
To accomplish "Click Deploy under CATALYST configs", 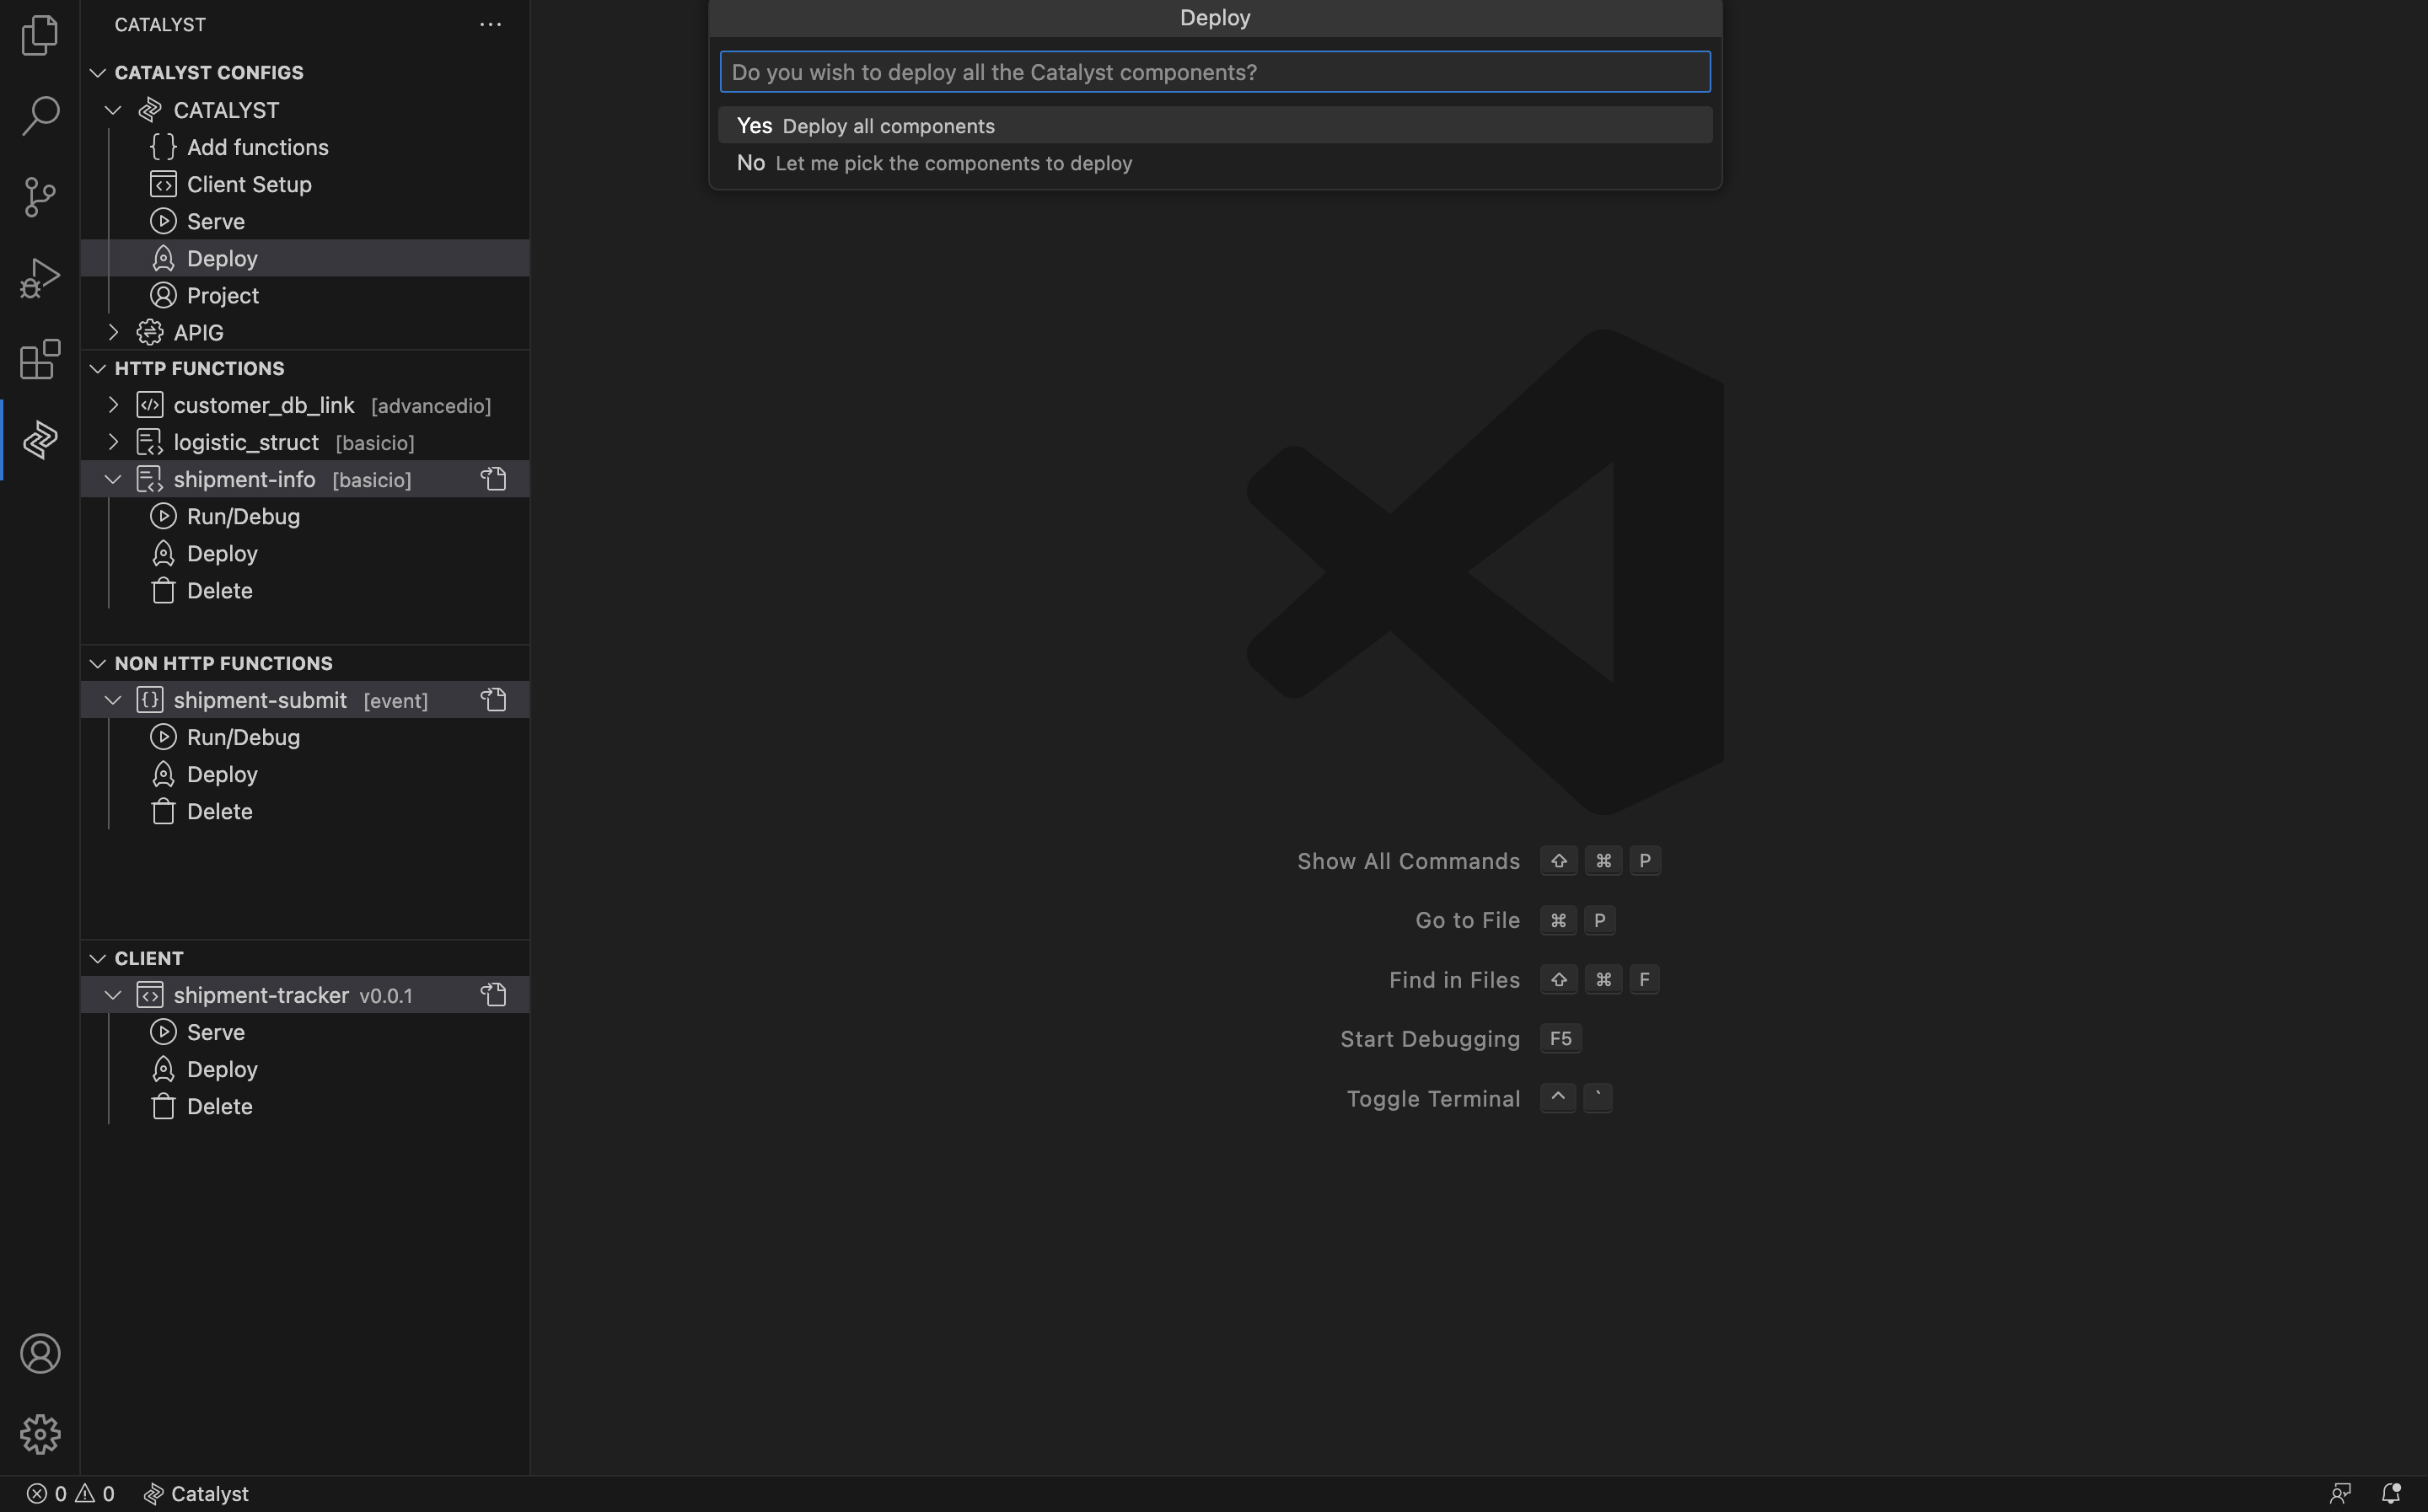I will [x=305, y=258].
